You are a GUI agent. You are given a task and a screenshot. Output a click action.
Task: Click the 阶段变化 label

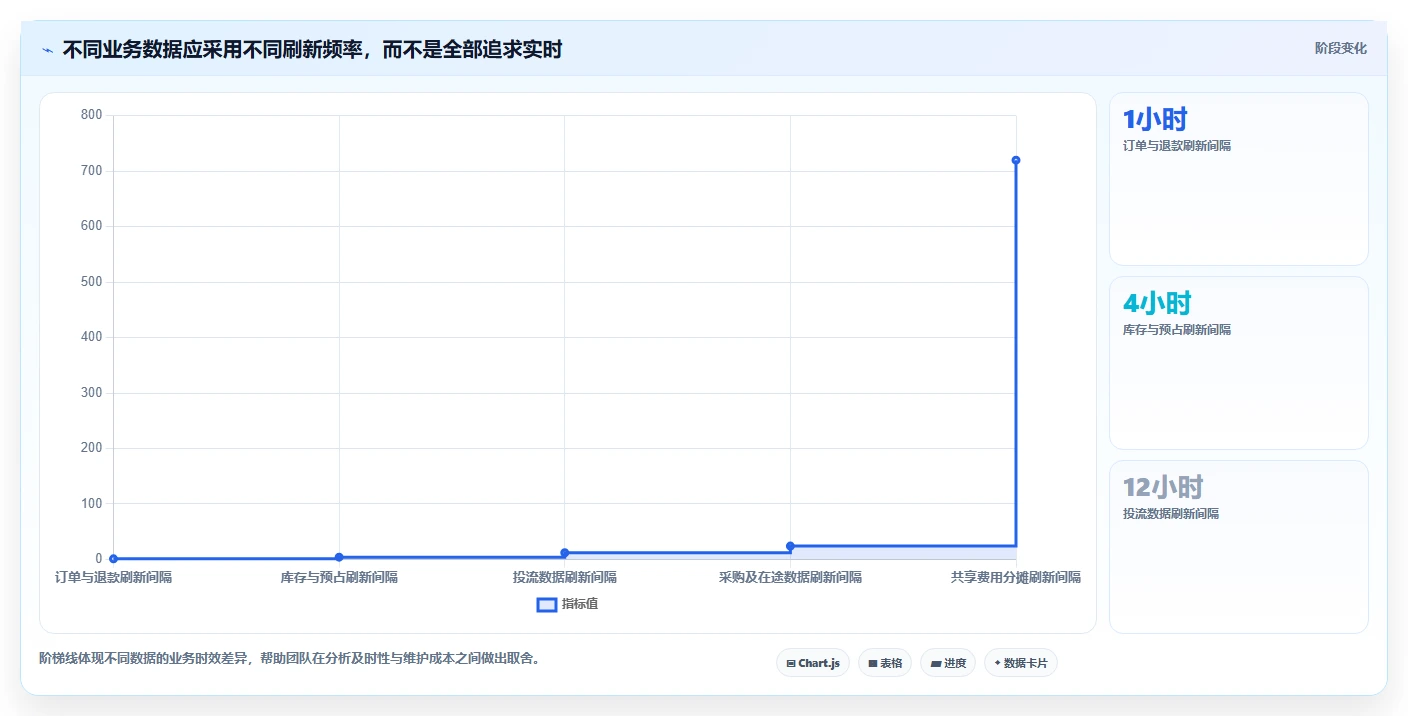tap(1341, 48)
